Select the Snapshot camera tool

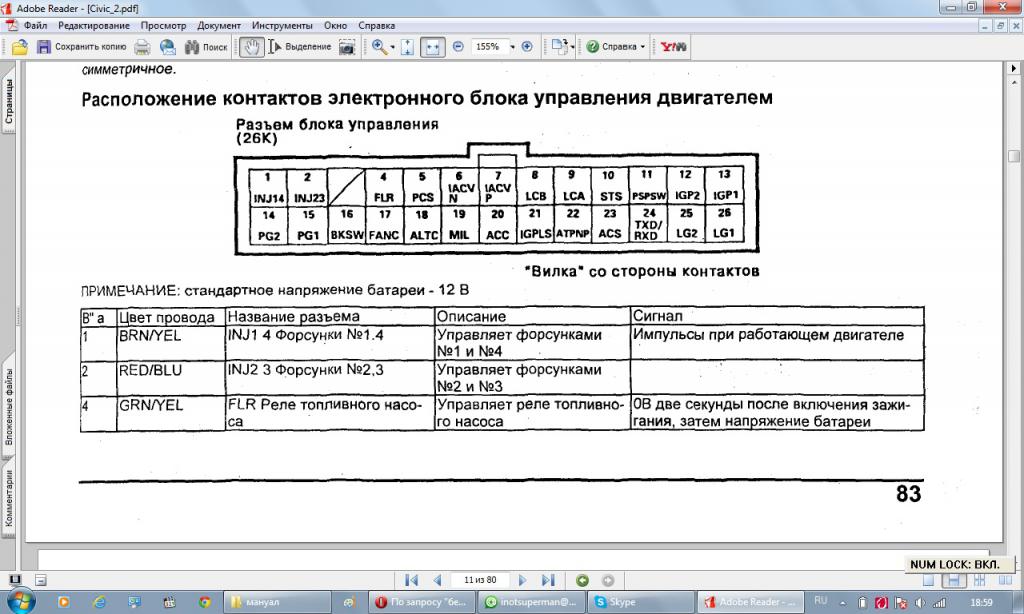coord(347,47)
